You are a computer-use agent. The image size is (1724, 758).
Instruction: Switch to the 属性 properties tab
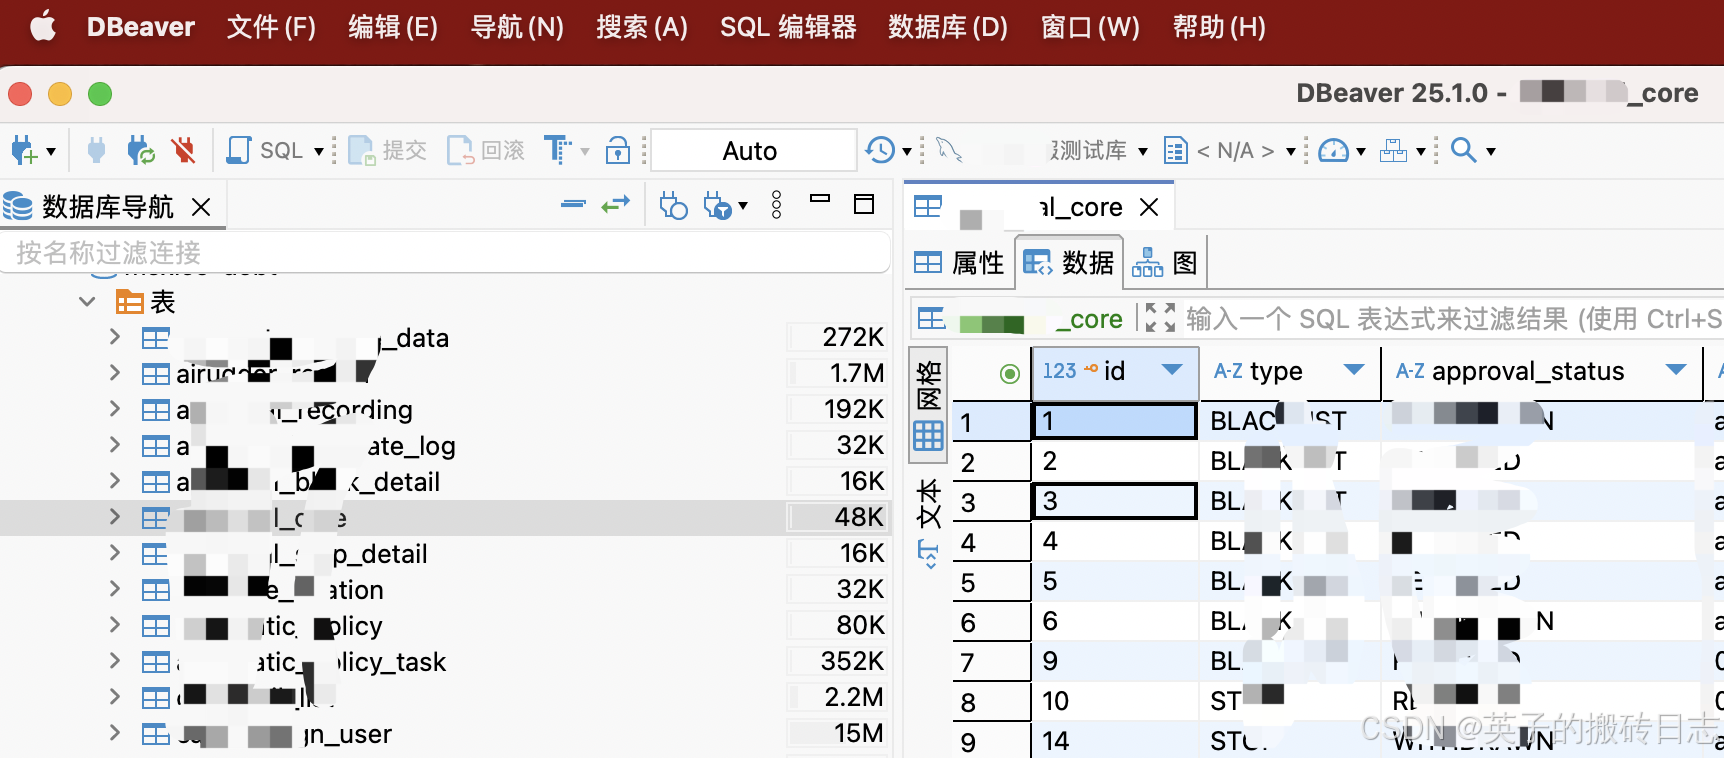959,263
